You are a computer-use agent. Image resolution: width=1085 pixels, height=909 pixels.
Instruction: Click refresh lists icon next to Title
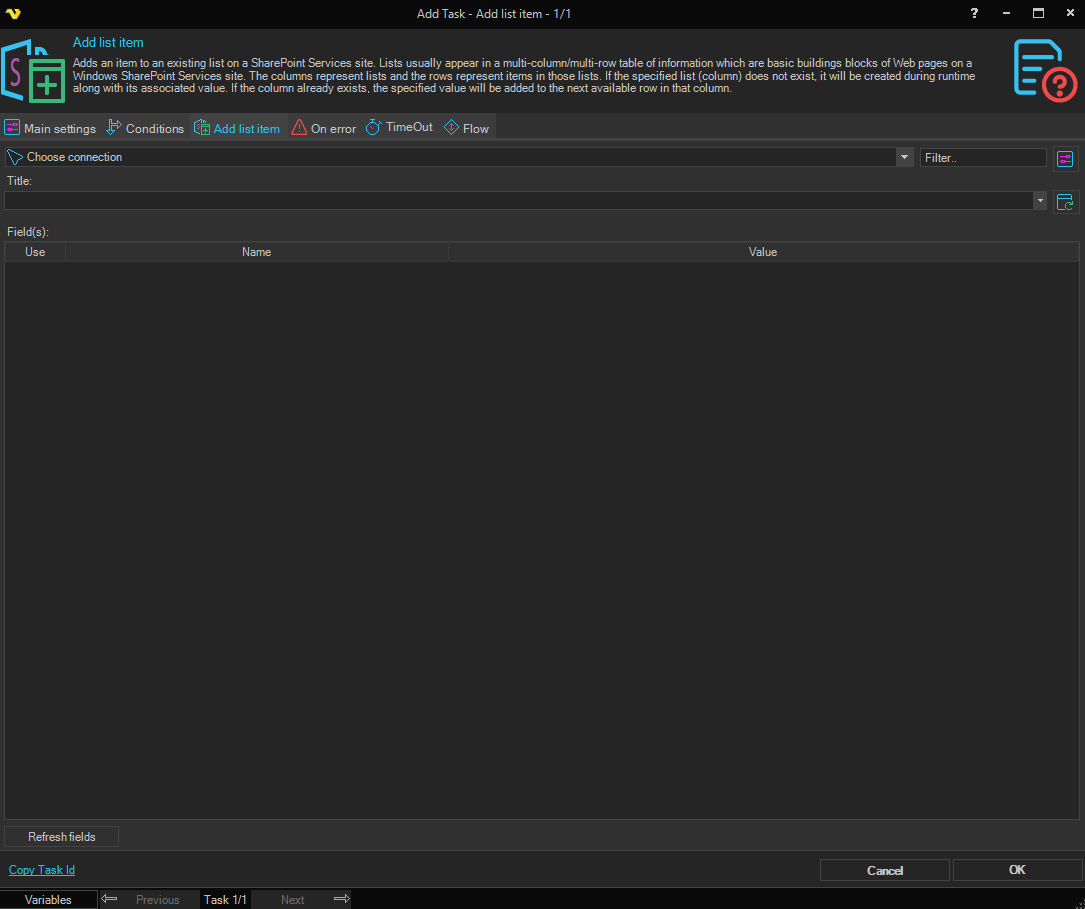1065,201
